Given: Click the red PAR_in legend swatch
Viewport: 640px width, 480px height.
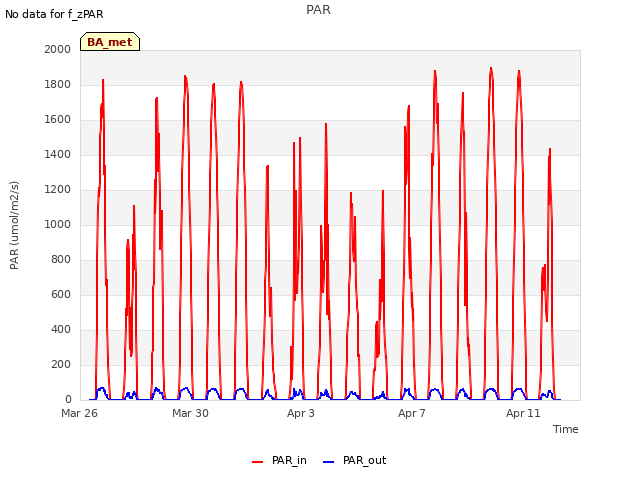Looking at the screenshot, I should [x=258, y=462].
